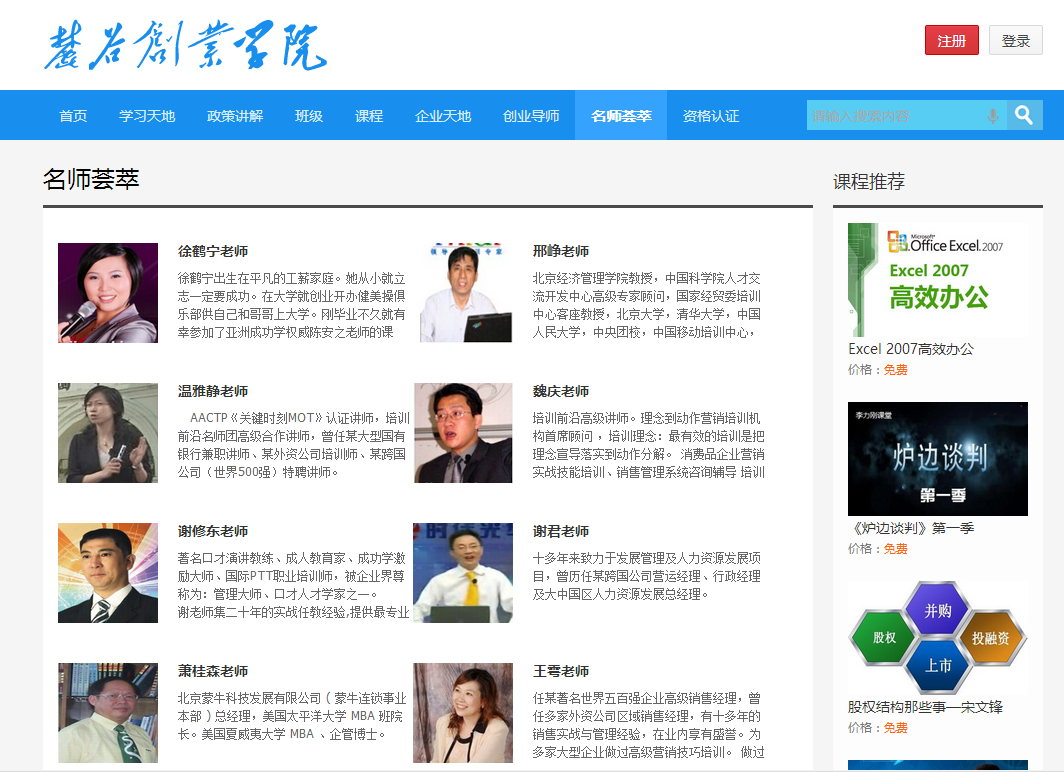Click 魏庆 teacher photo

[463, 433]
